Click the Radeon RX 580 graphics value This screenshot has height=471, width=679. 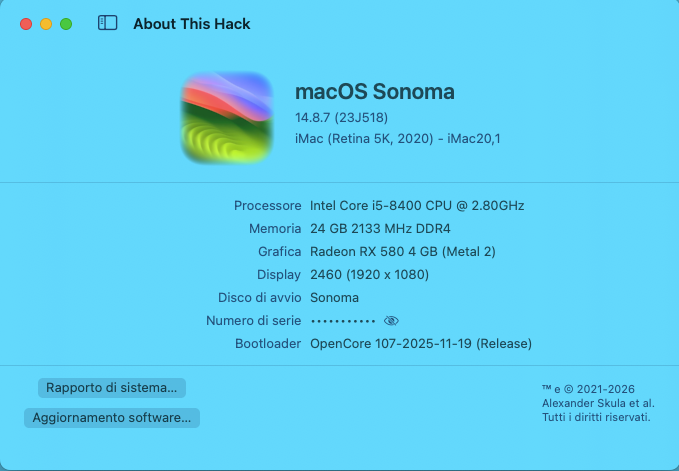[x=402, y=251]
